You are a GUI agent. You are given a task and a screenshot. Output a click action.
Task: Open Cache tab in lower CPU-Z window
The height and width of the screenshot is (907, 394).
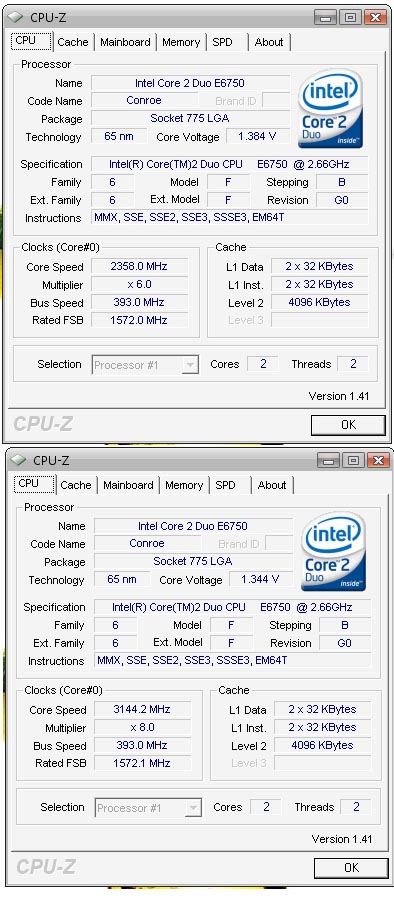[76, 485]
